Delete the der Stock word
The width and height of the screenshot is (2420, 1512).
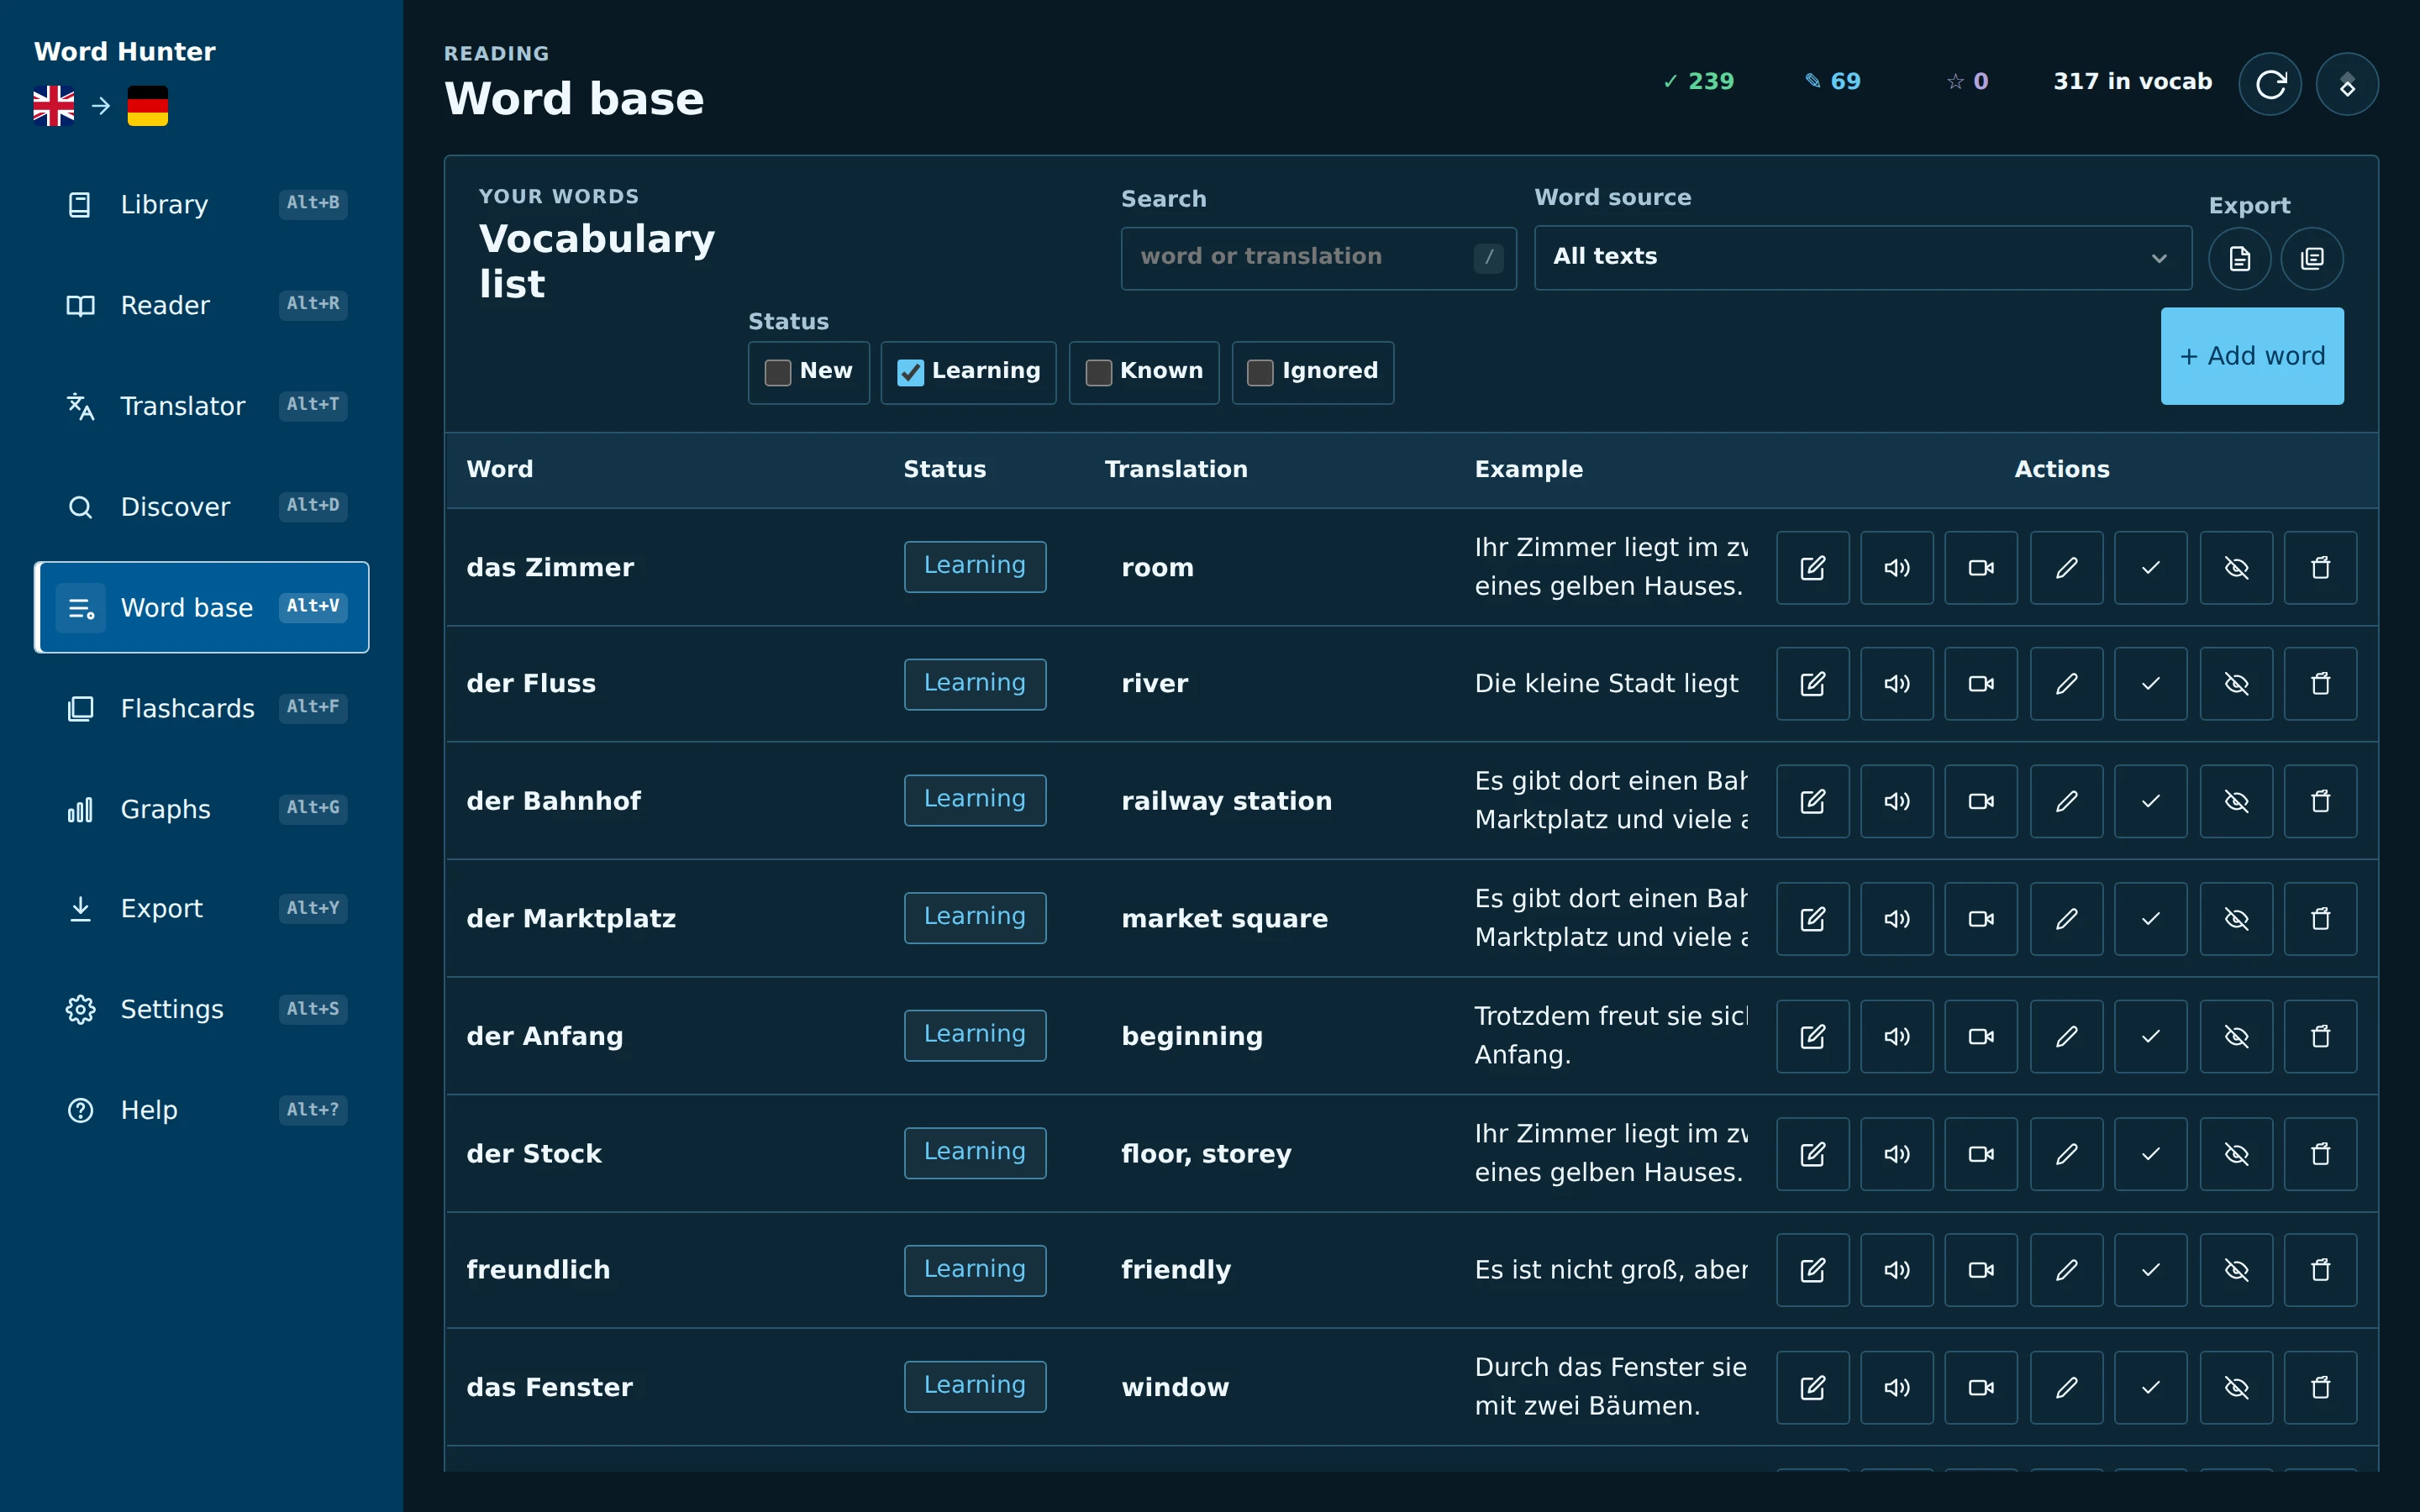click(2321, 1154)
